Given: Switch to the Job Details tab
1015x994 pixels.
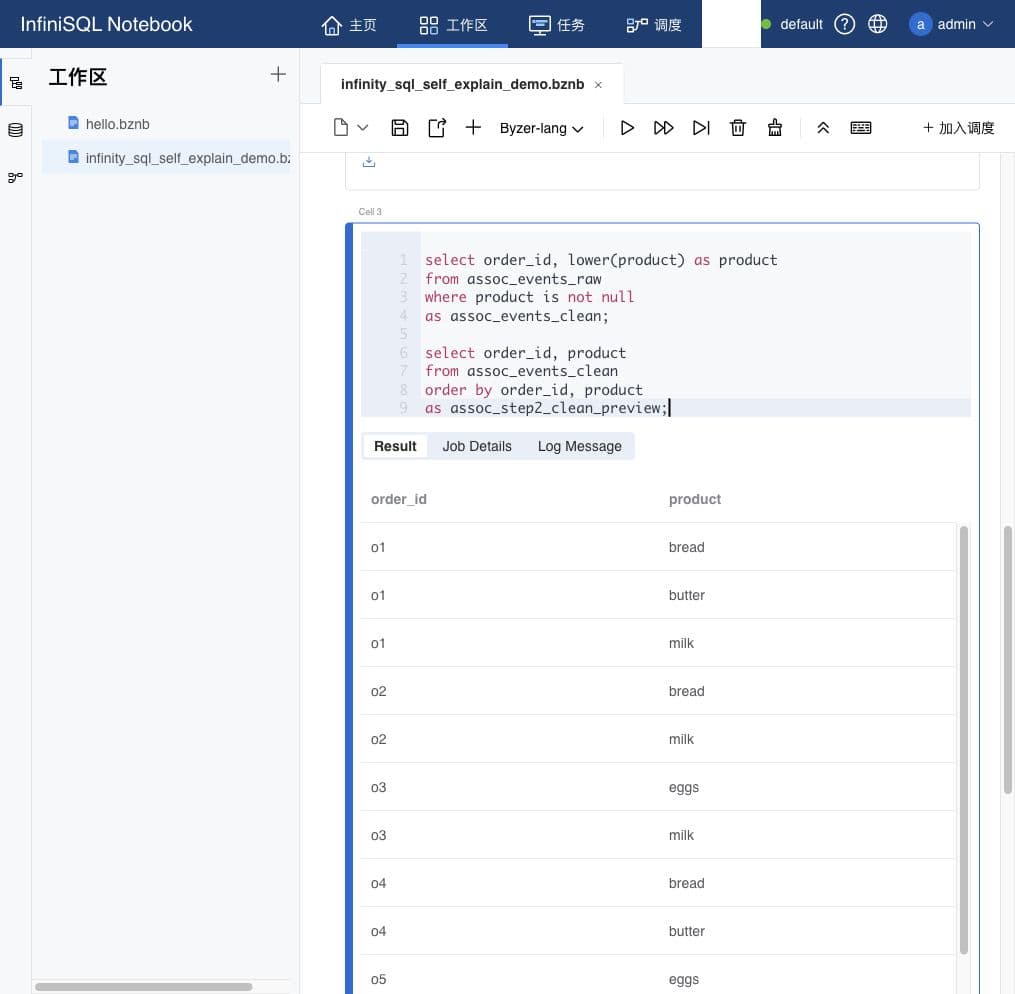Looking at the screenshot, I should coord(477,447).
